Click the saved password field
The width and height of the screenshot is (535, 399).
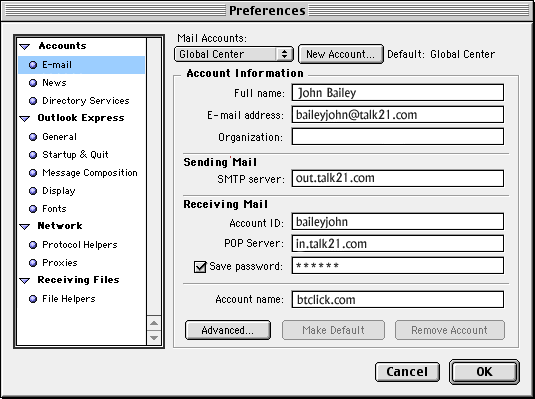click(397, 266)
